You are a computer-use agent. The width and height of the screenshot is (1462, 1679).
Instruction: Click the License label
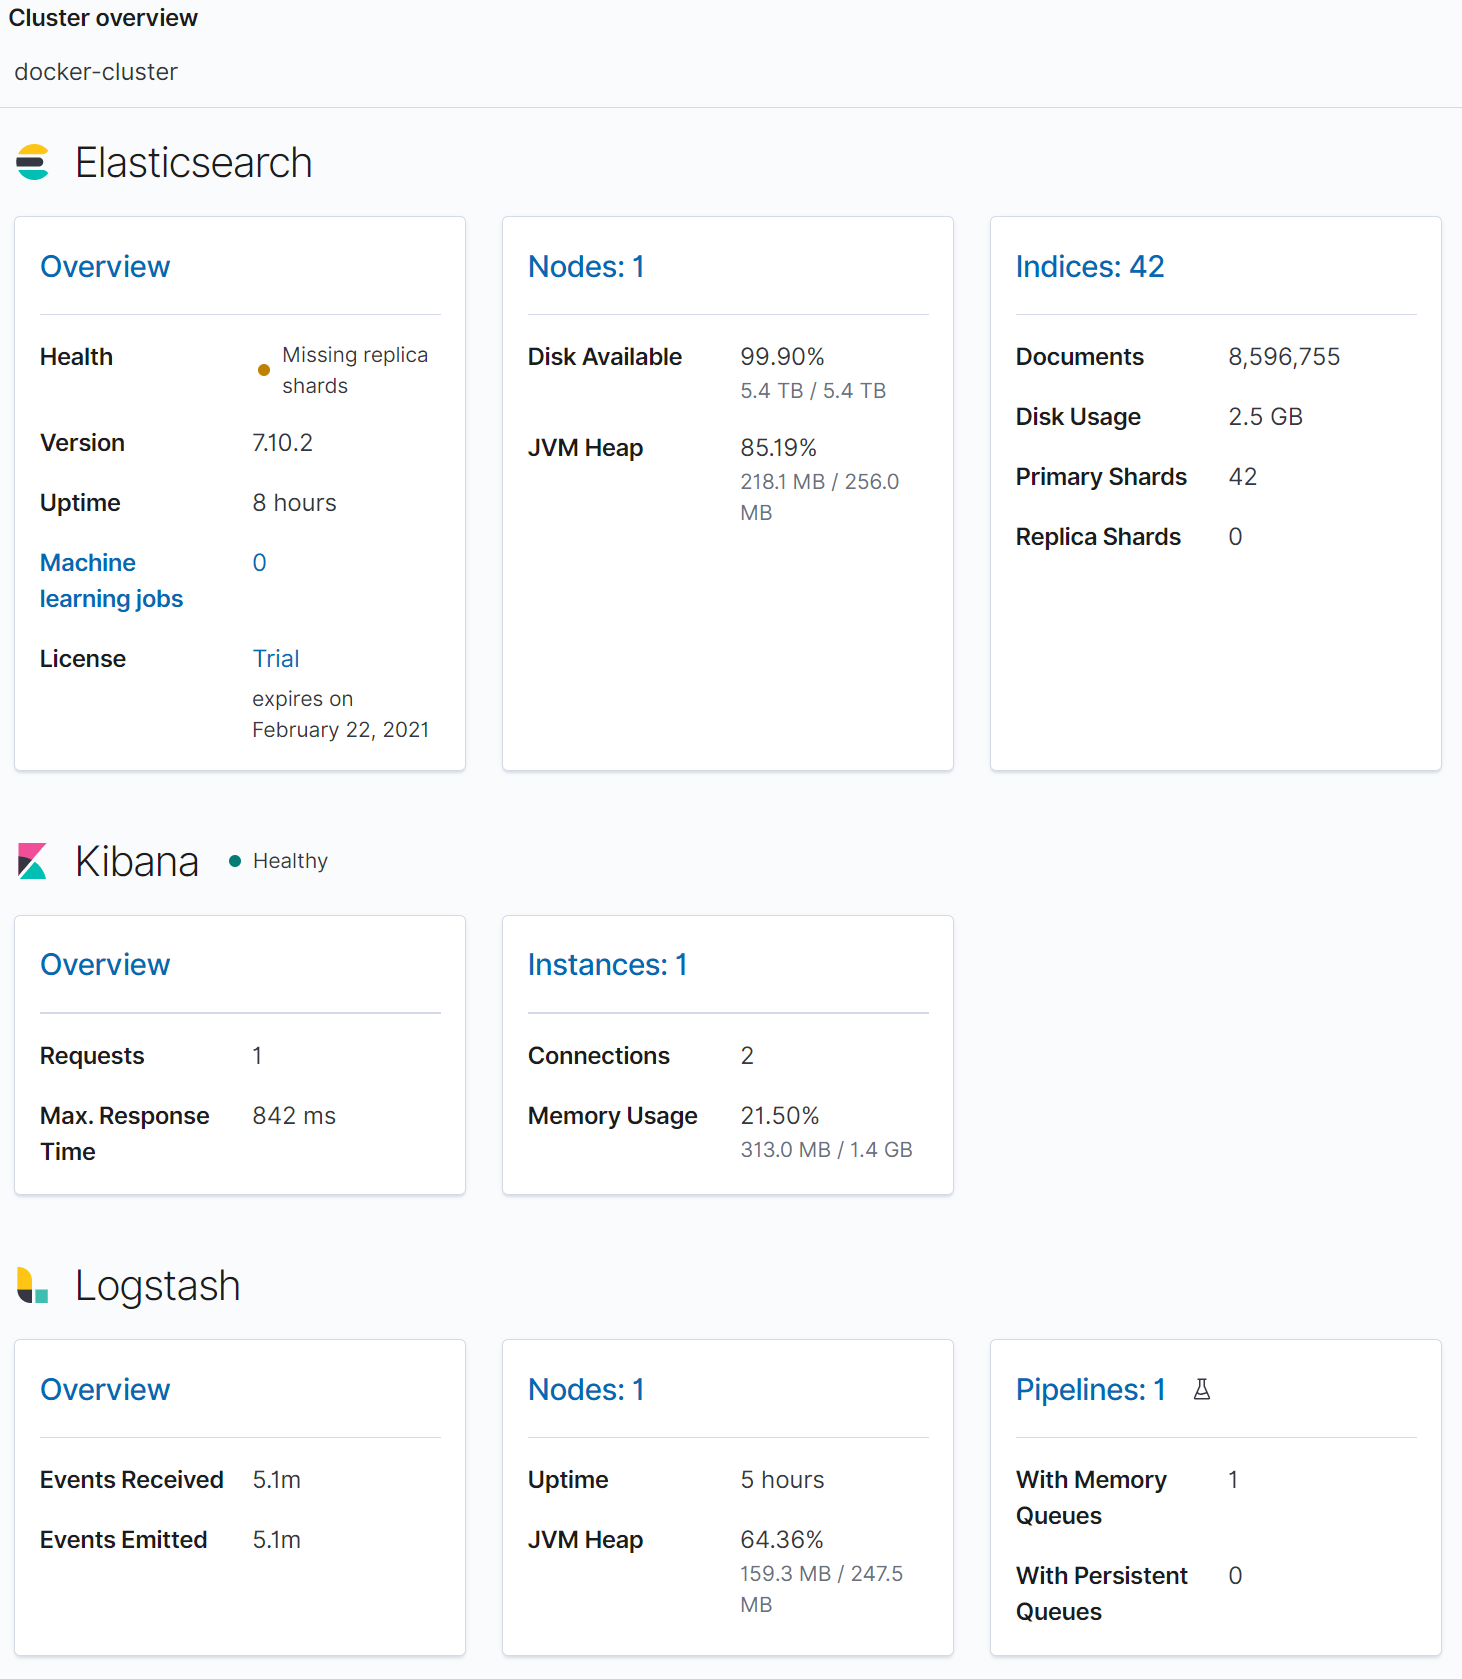(x=83, y=658)
